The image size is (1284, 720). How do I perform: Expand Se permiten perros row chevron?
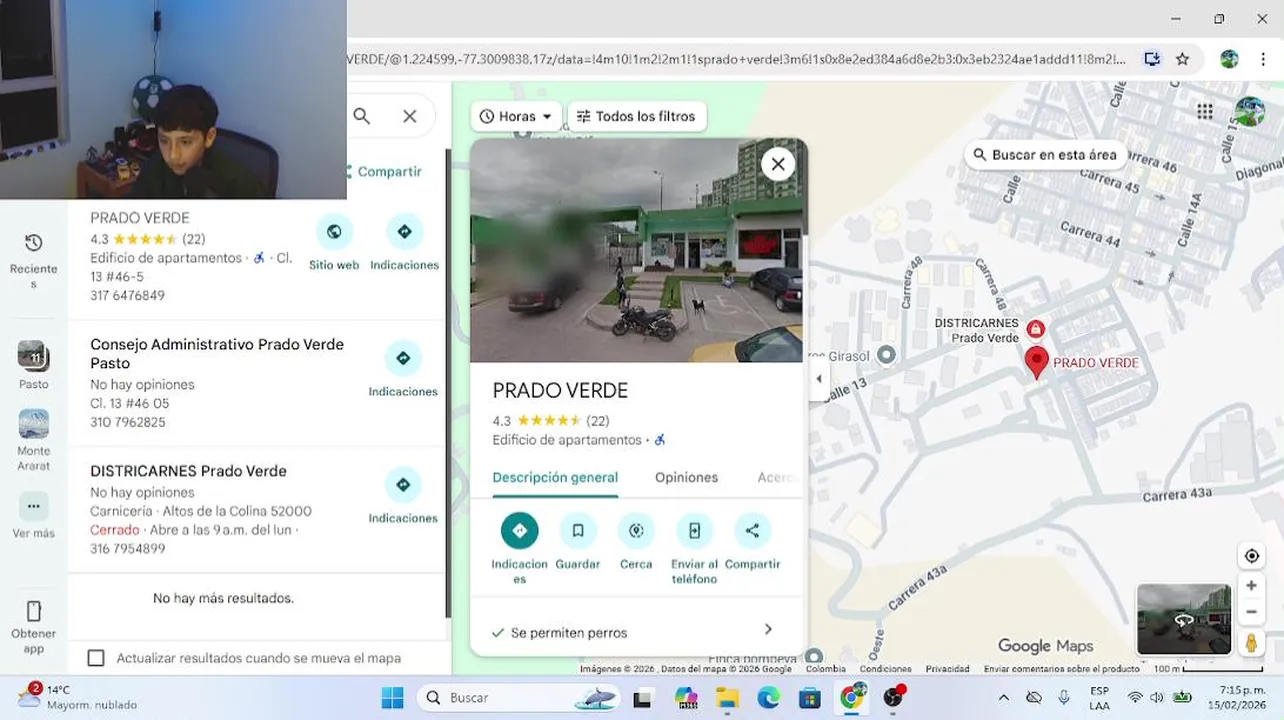coord(768,629)
